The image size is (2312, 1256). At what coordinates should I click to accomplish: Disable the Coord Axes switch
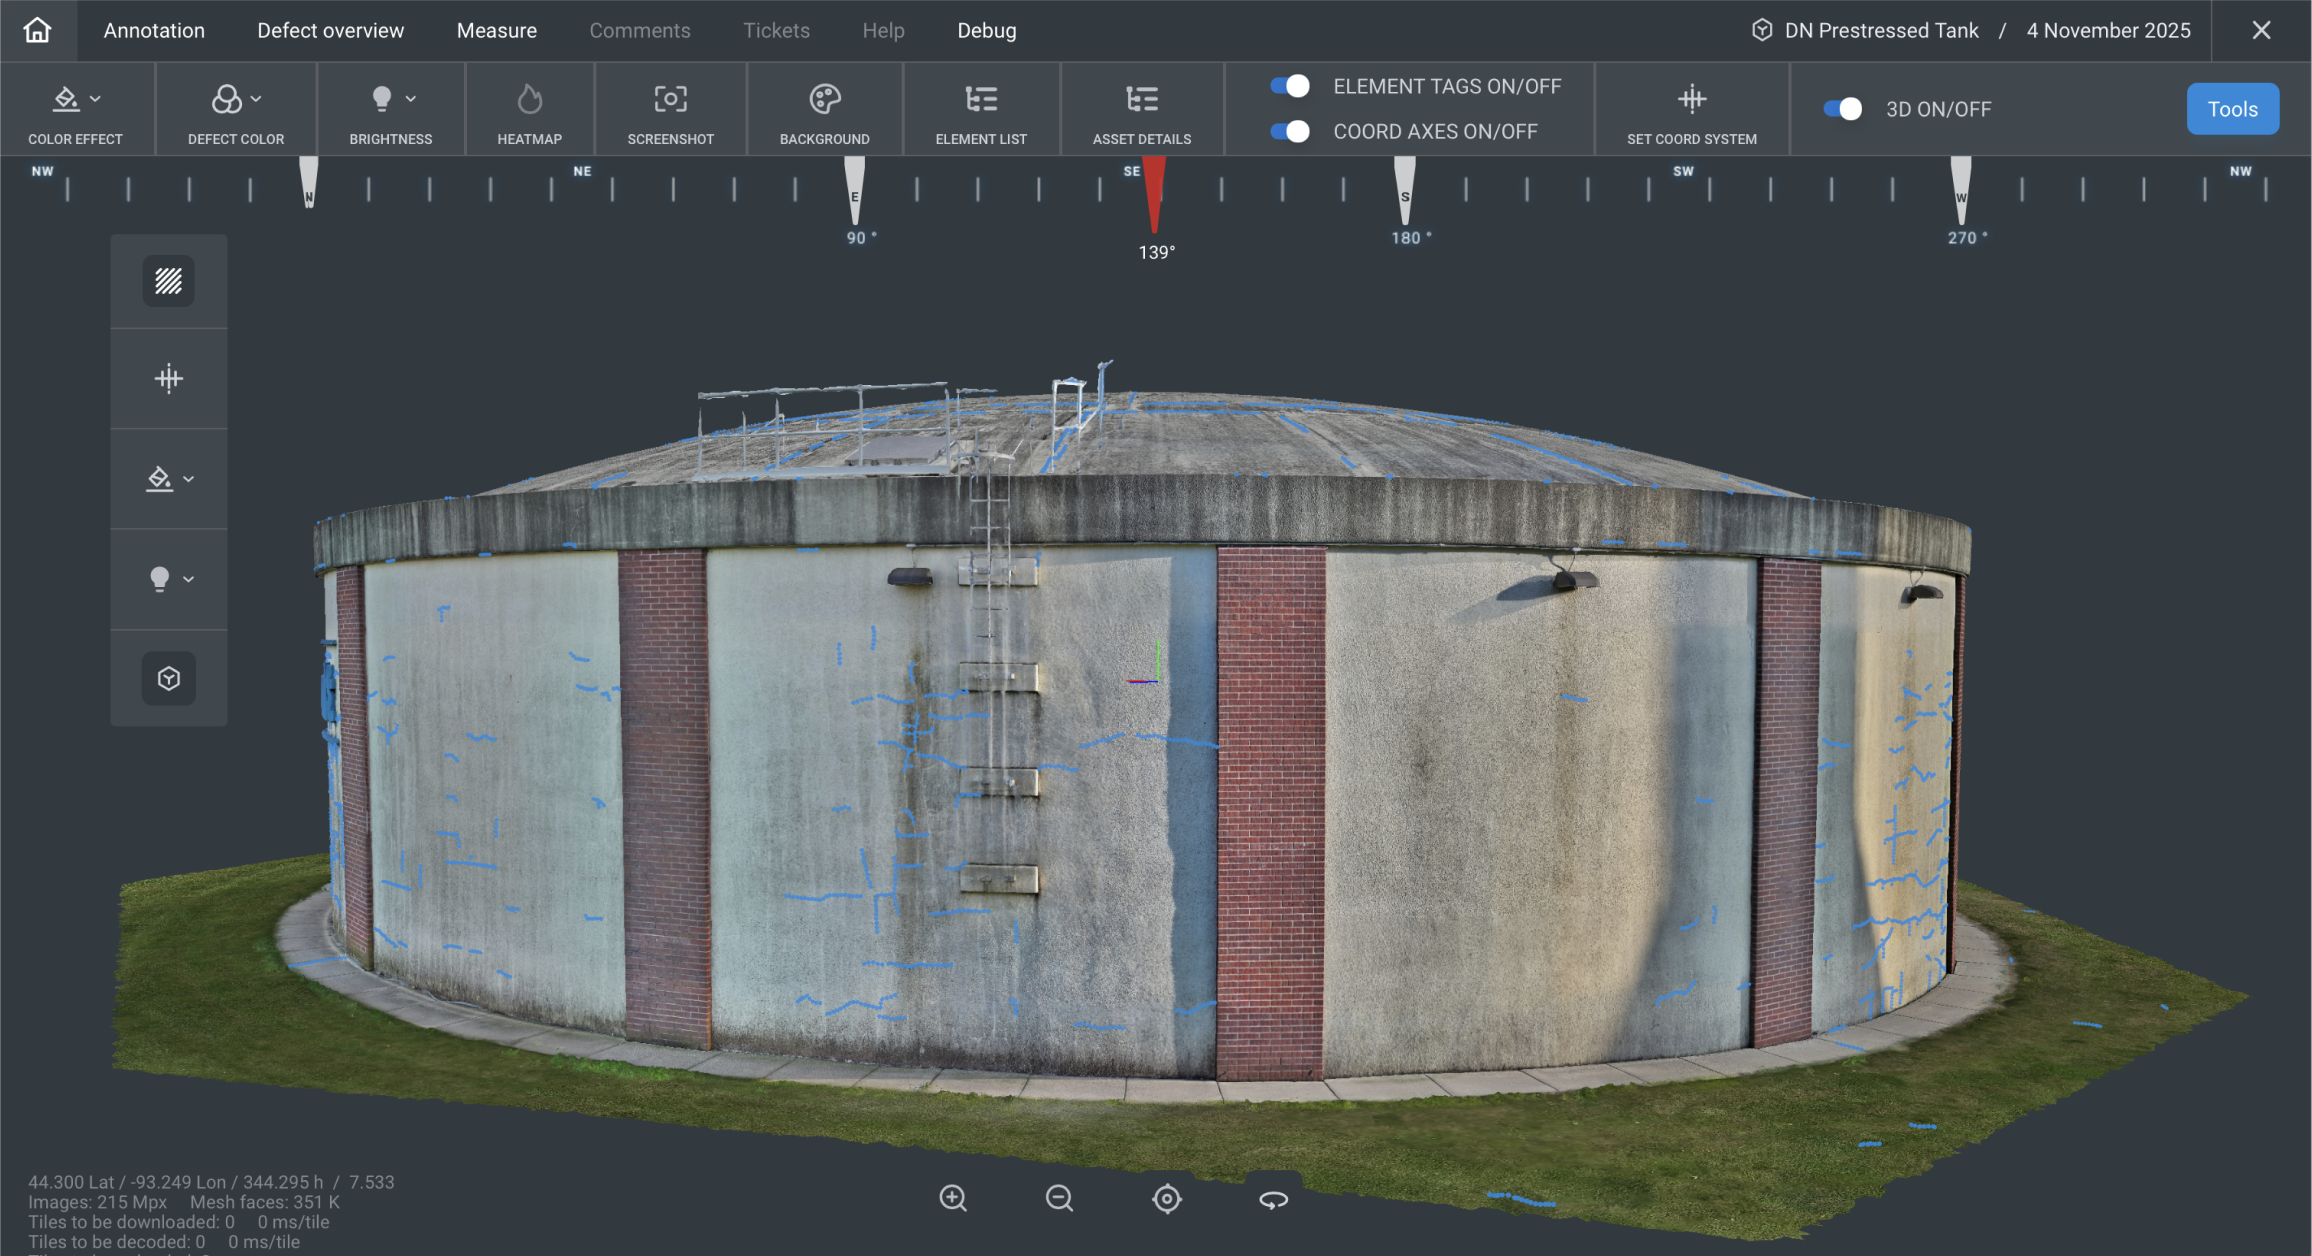pyautogui.click(x=1290, y=131)
